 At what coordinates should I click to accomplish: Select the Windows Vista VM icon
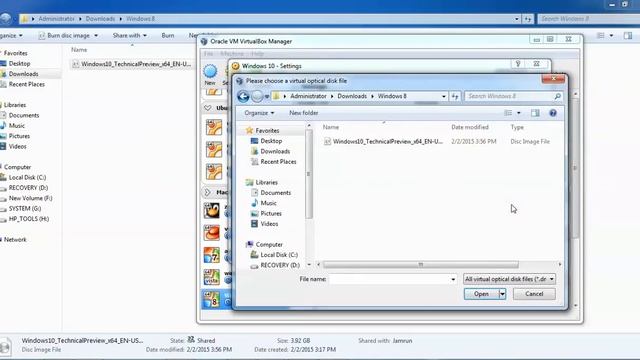(212, 278)
